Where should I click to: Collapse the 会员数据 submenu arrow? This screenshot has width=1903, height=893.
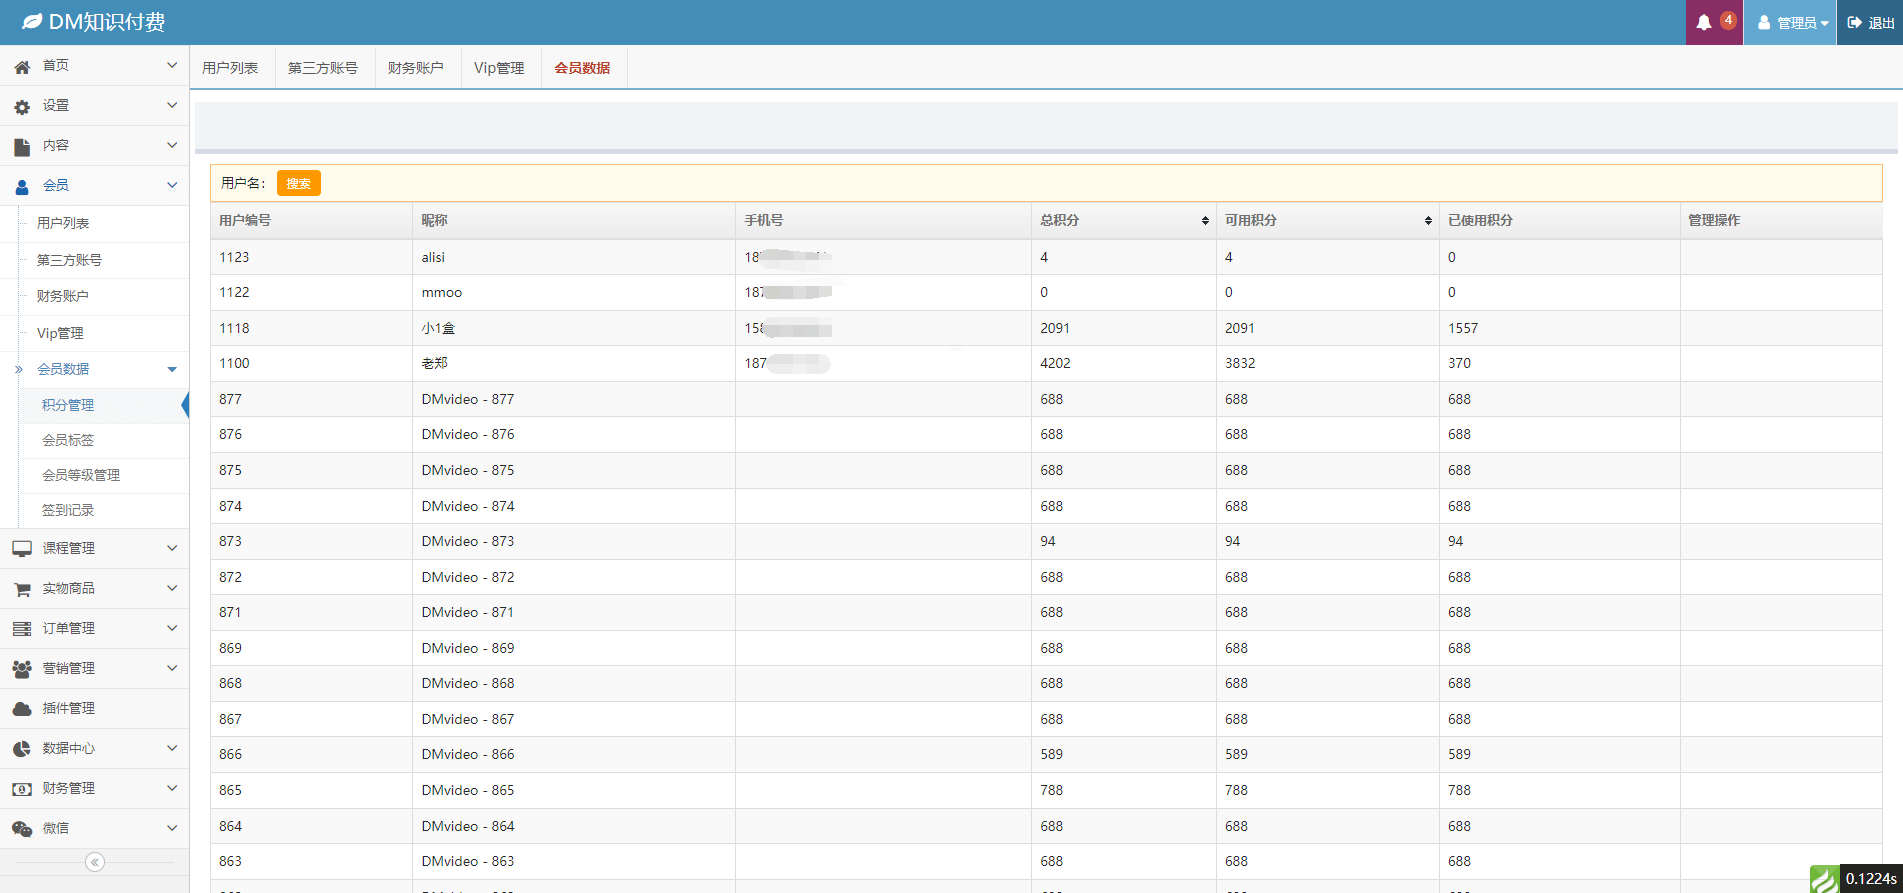click(172, 370)
